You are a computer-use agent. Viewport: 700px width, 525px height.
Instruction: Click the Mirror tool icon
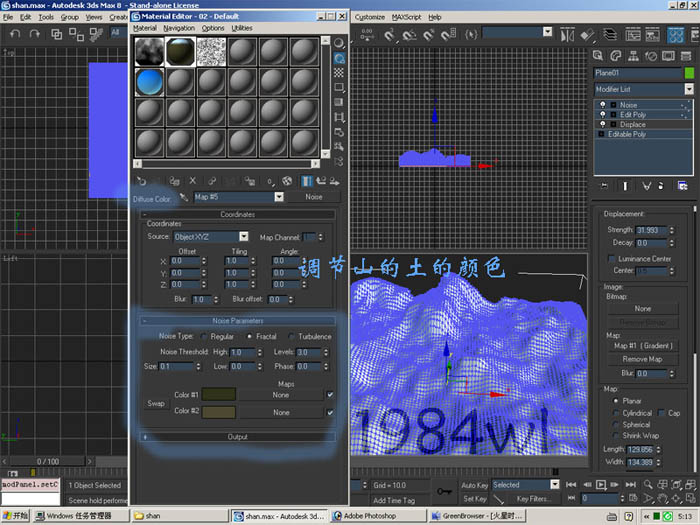tap(567, 35)
